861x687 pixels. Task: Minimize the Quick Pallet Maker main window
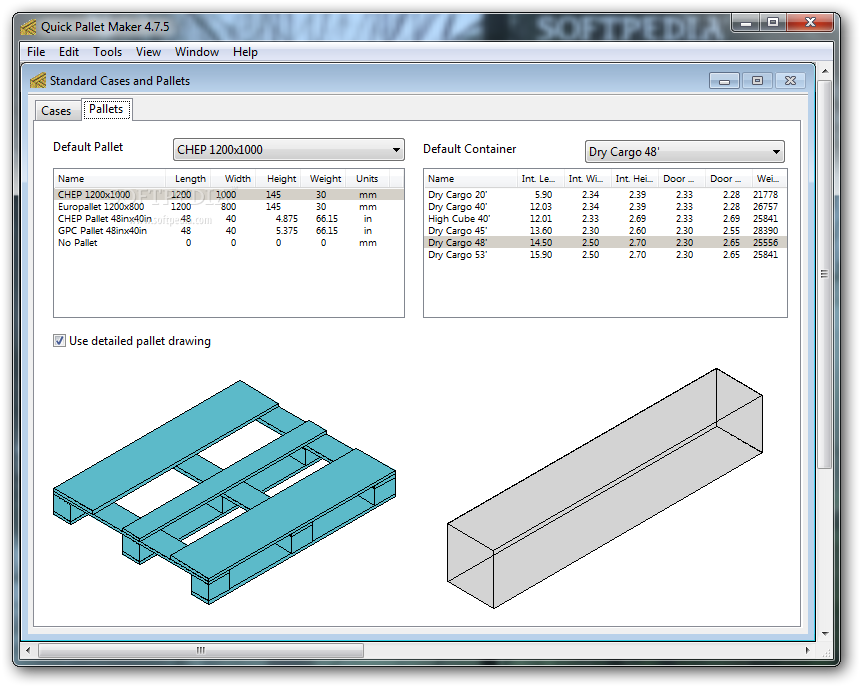[x=746, y=23]
